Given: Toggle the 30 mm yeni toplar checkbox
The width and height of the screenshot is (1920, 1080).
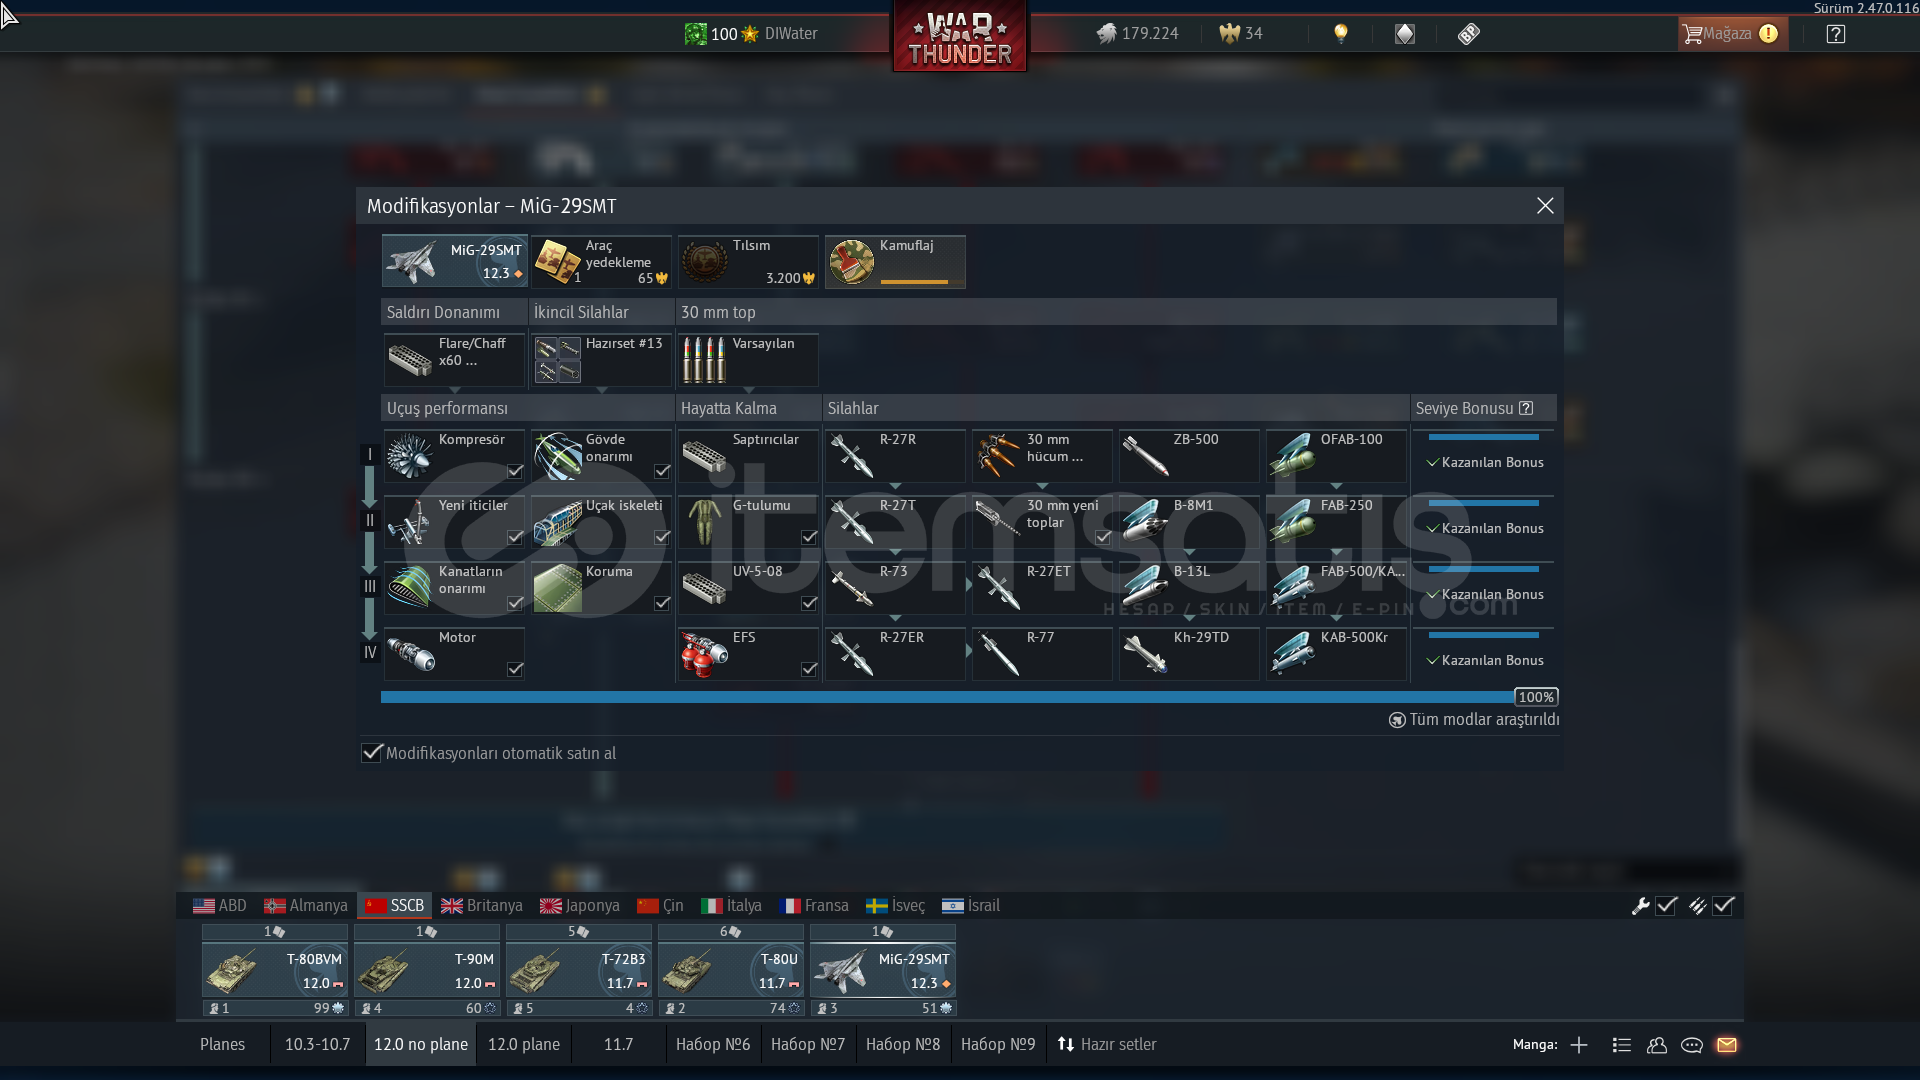Looking at the screenshot, I should click(x=1103, y=537).
